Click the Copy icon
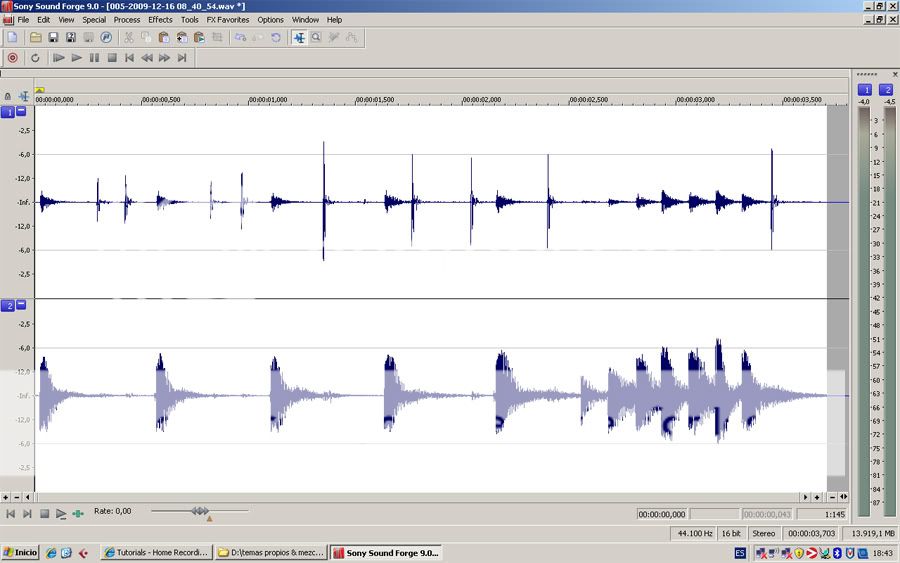The image size is (900, 563). click(146, 37)
